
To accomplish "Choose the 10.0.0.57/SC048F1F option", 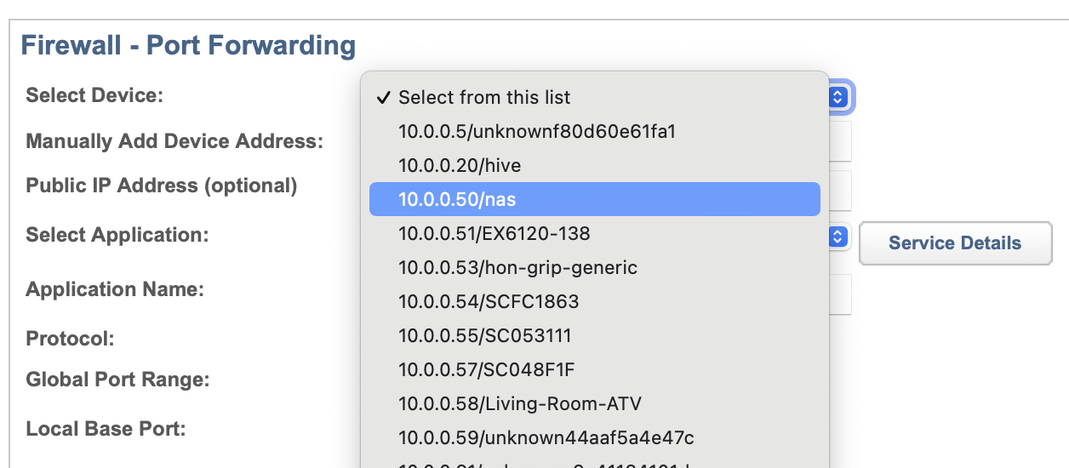I will pyautogui.click(x=594, y=369).
